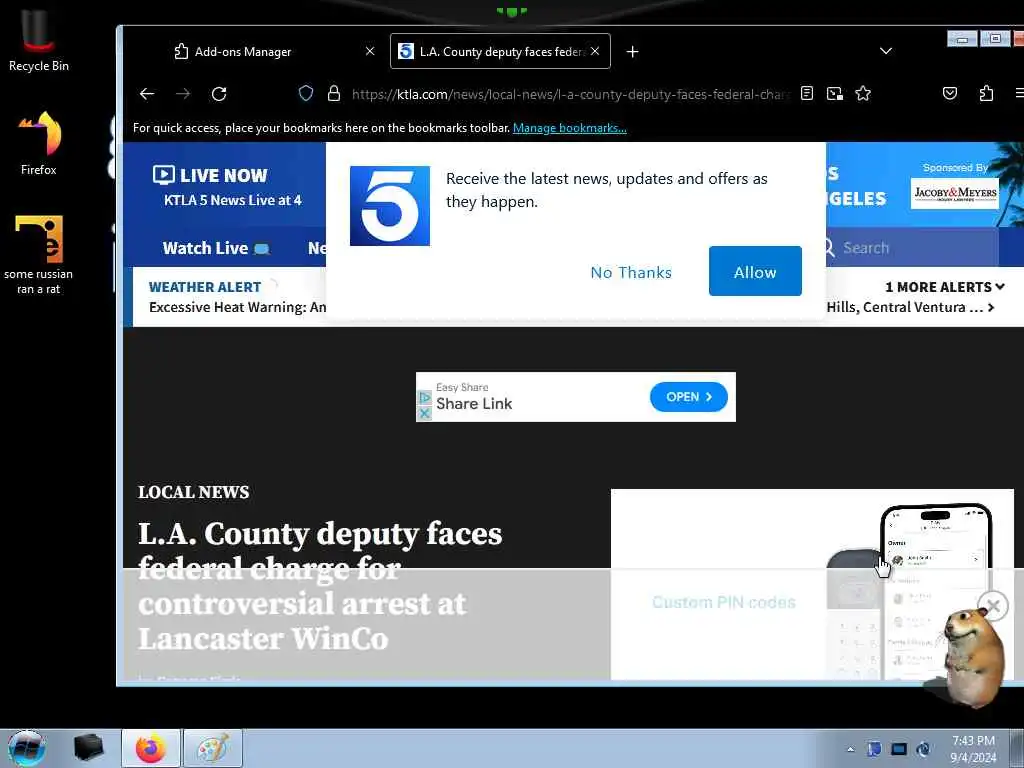Click Allow to enable notifications

click(x=755, y=271)
